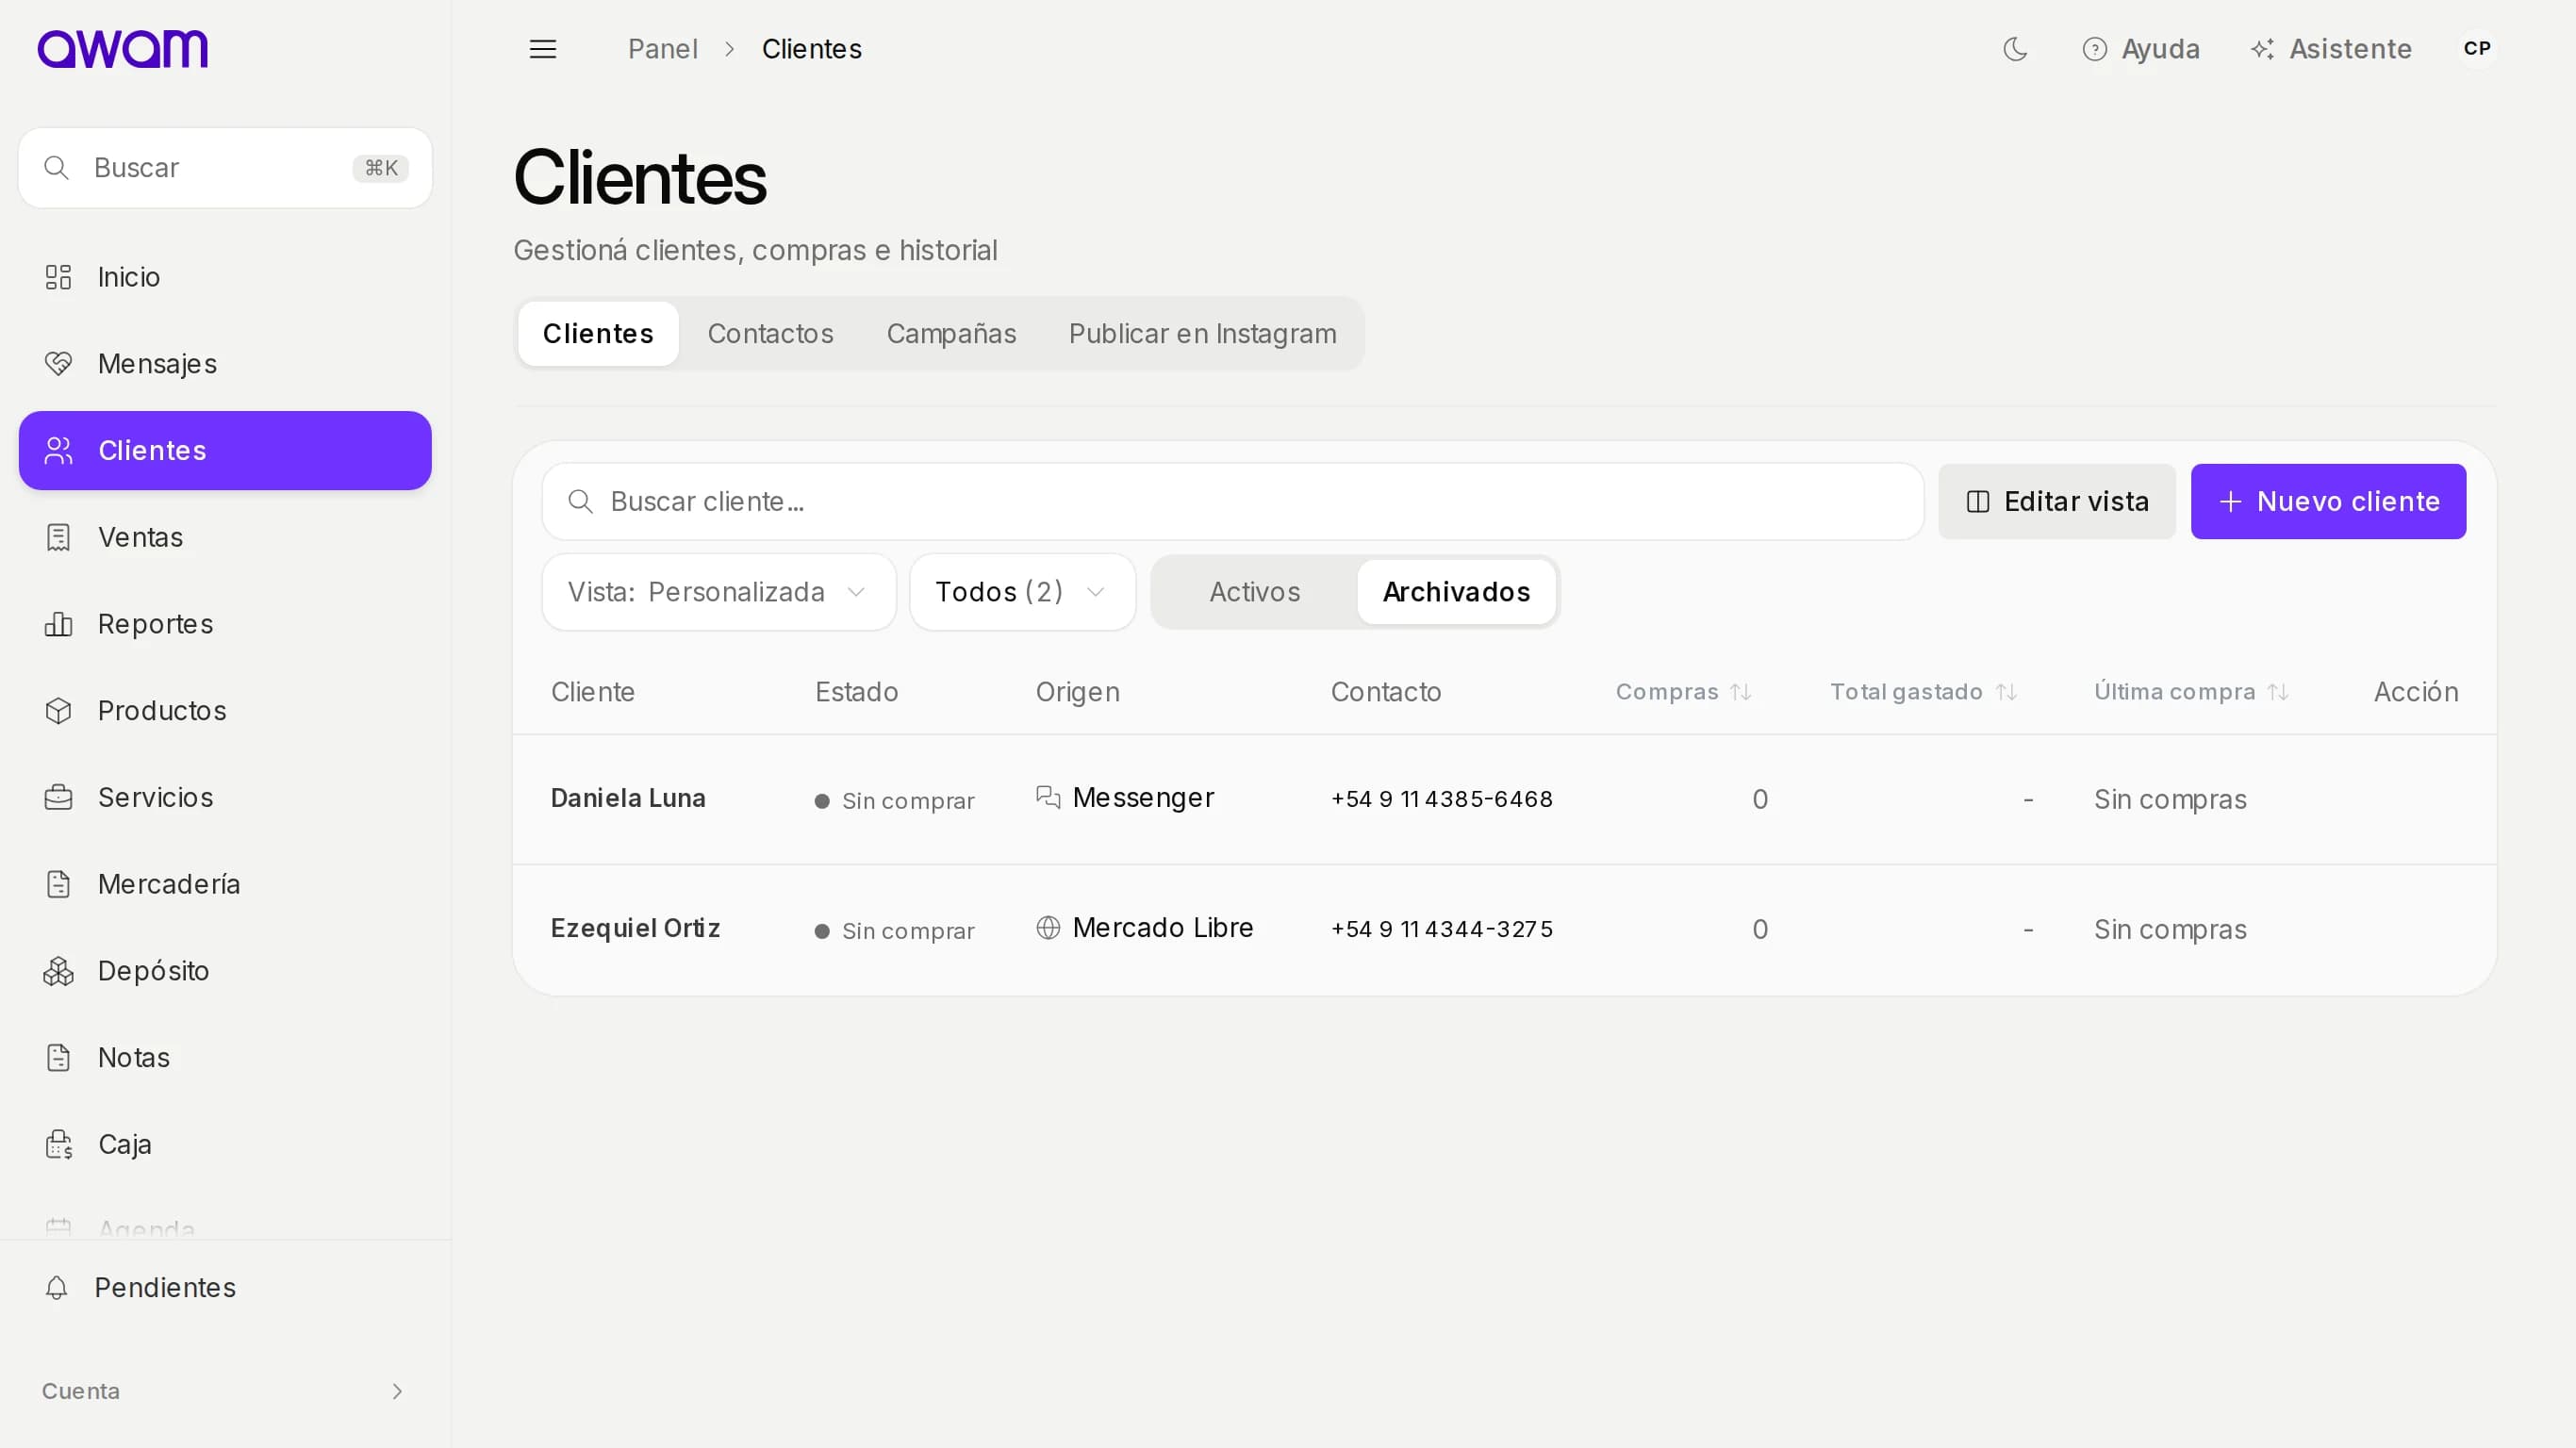Open Pendientes notifications
The image size is (2576, 1448).
[225, 1287]
